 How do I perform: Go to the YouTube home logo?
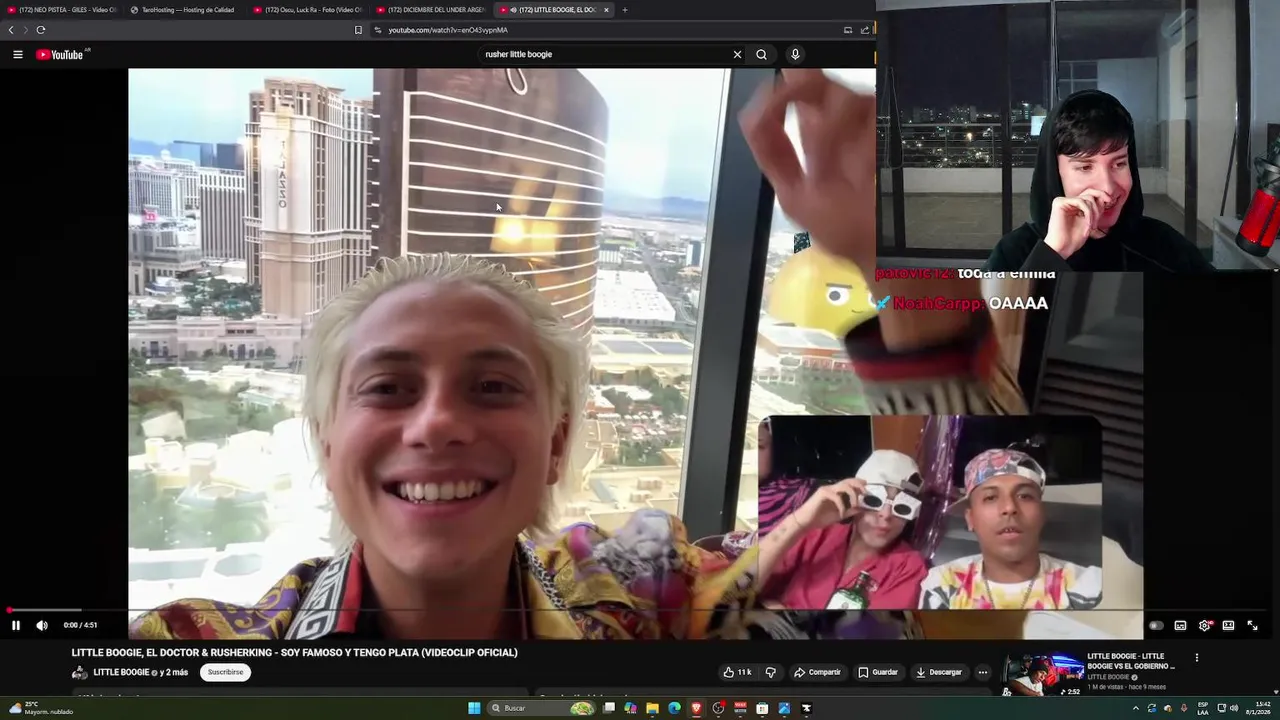(x=60, y=54)
